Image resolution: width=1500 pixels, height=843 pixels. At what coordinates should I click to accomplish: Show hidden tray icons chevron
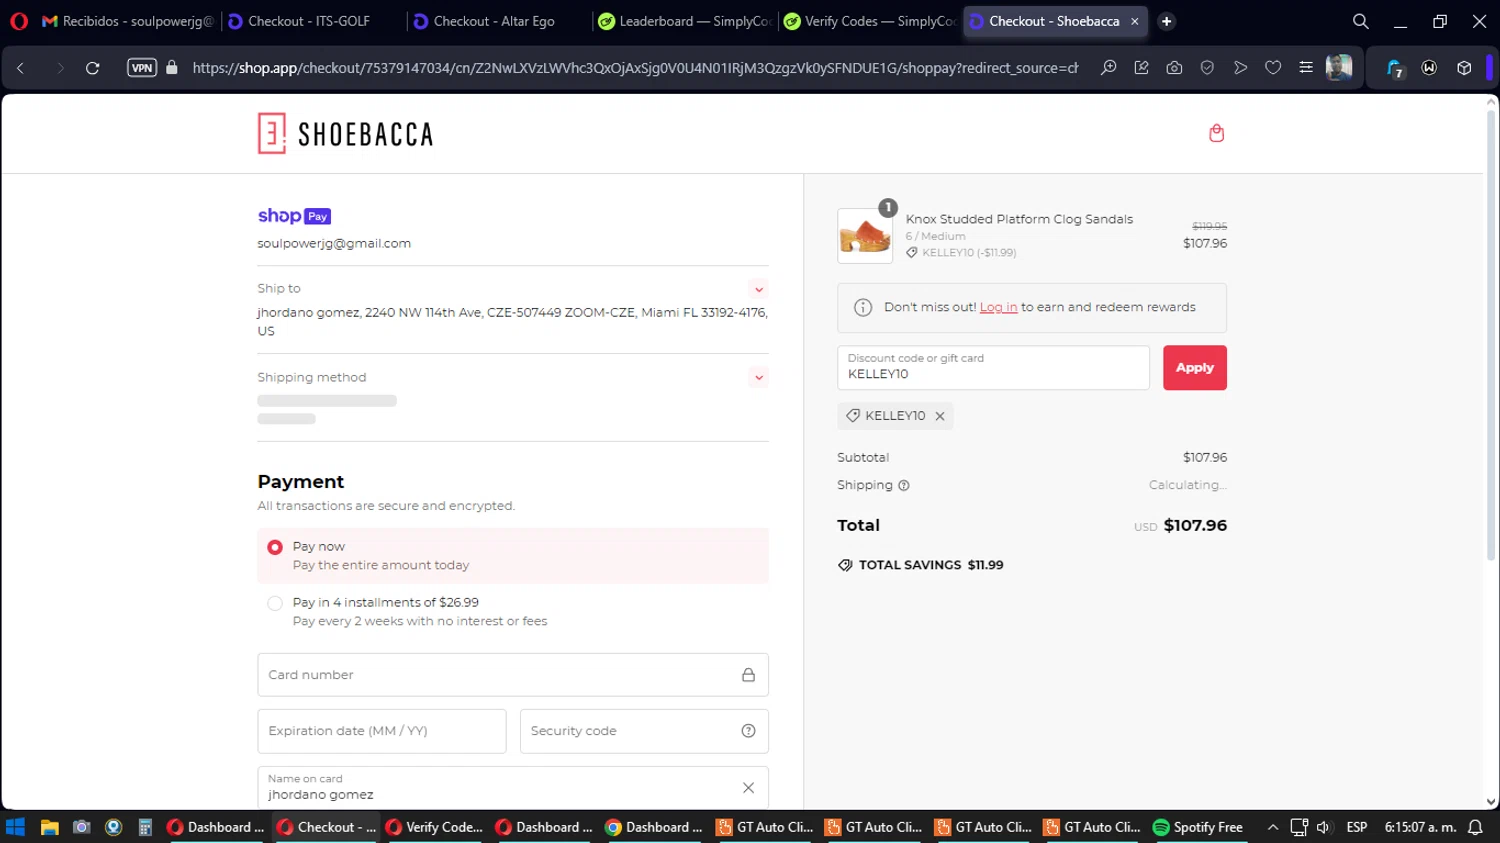coord(1272,827)
